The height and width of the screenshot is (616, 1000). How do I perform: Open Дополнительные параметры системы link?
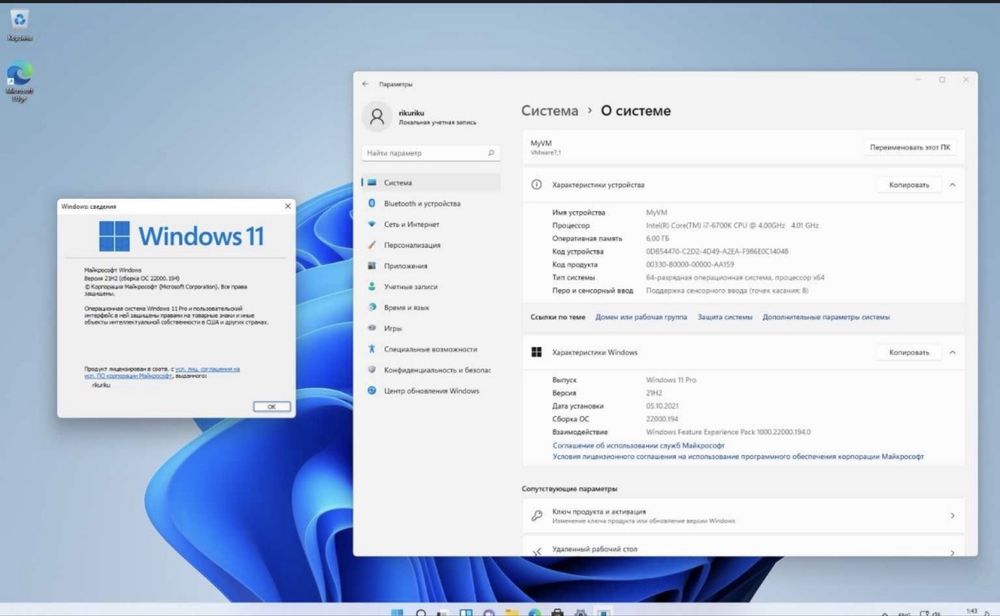pyautogui.click(x=826, y=317)
